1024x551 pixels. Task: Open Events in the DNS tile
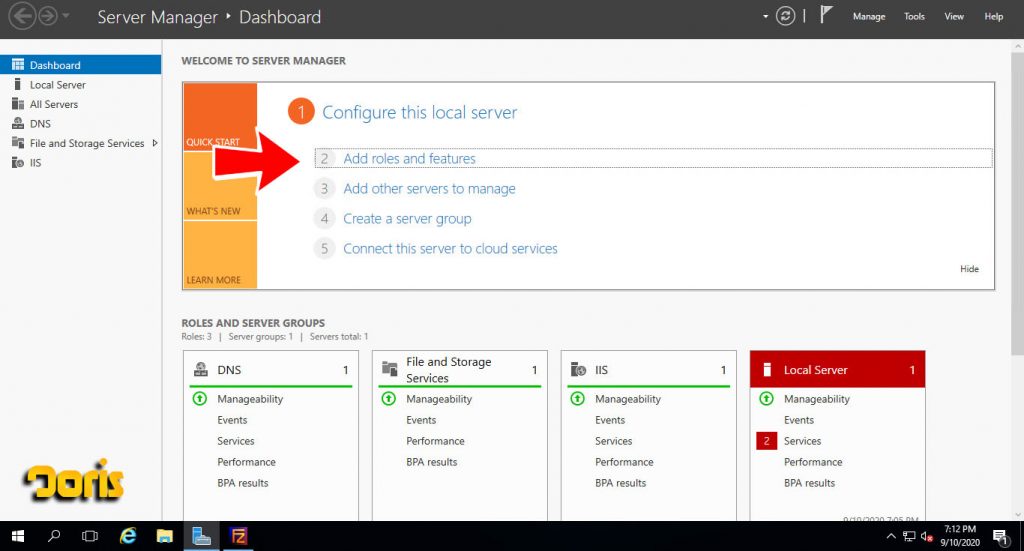[x=232, y=420]
